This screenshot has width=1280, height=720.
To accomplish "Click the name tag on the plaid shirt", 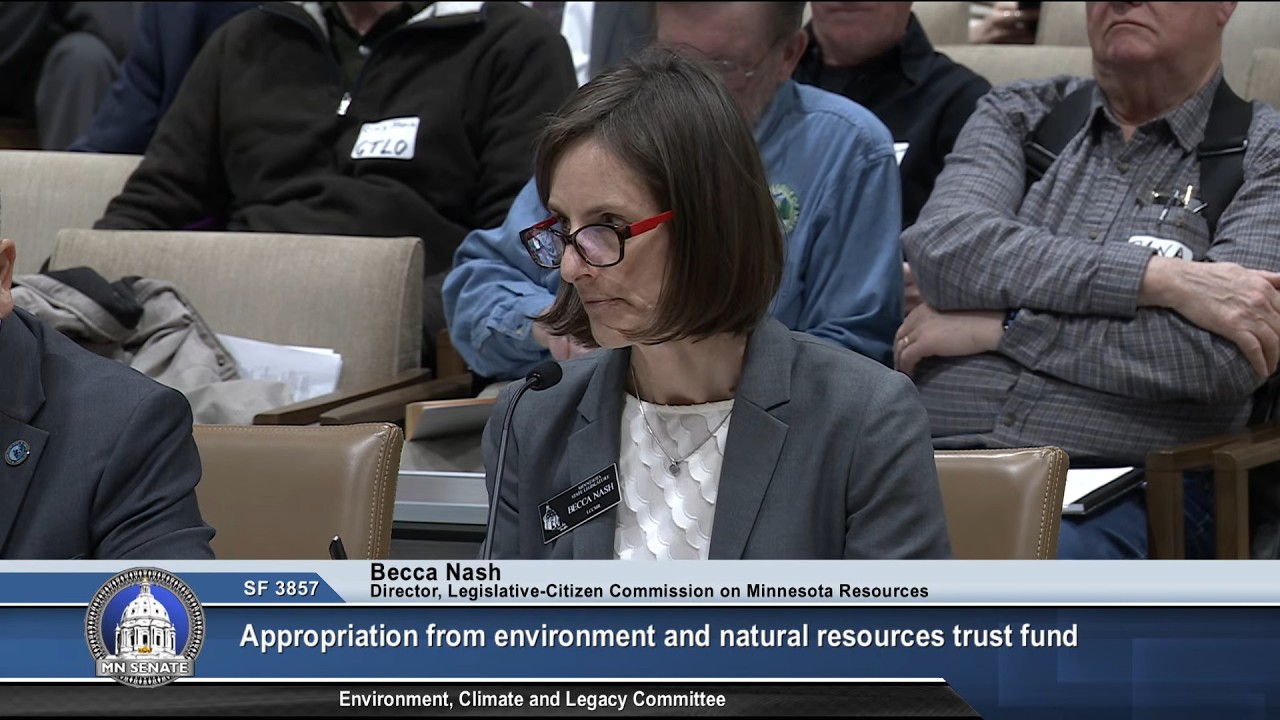I will (1160, 246).
